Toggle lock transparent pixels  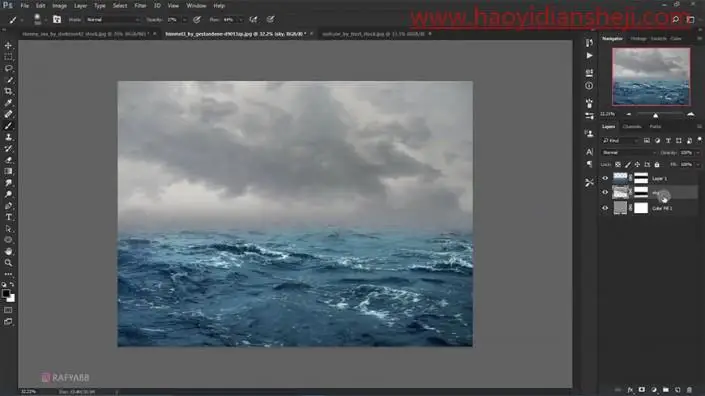pyautogui.click(x=618, y=165)
